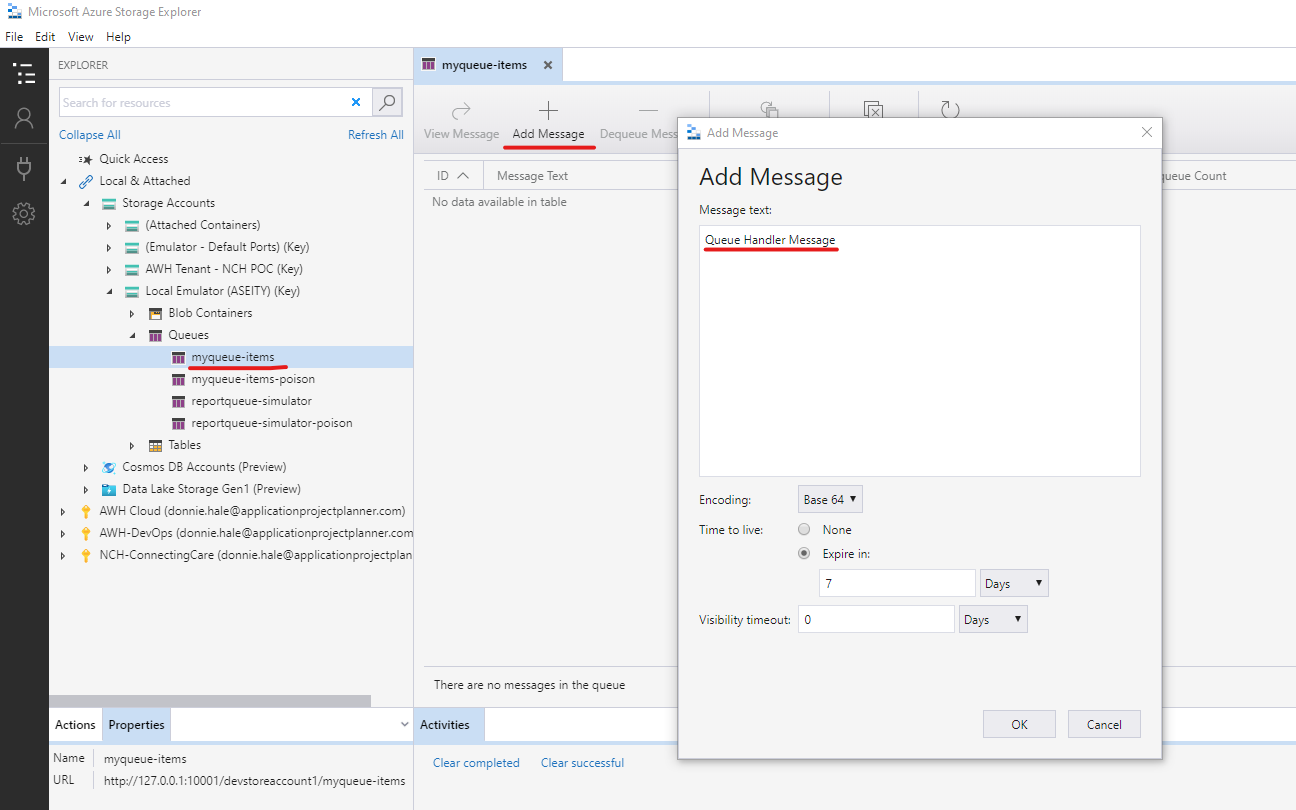Select reportqueue-simulator-poison queue

coord(272,423)
